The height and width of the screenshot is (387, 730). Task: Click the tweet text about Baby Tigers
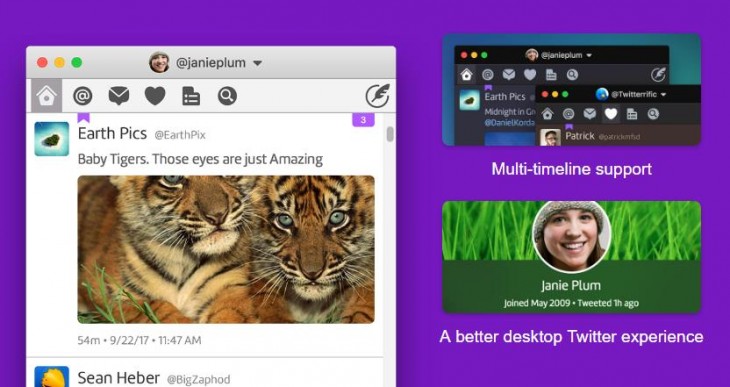(x=200, y=159)
